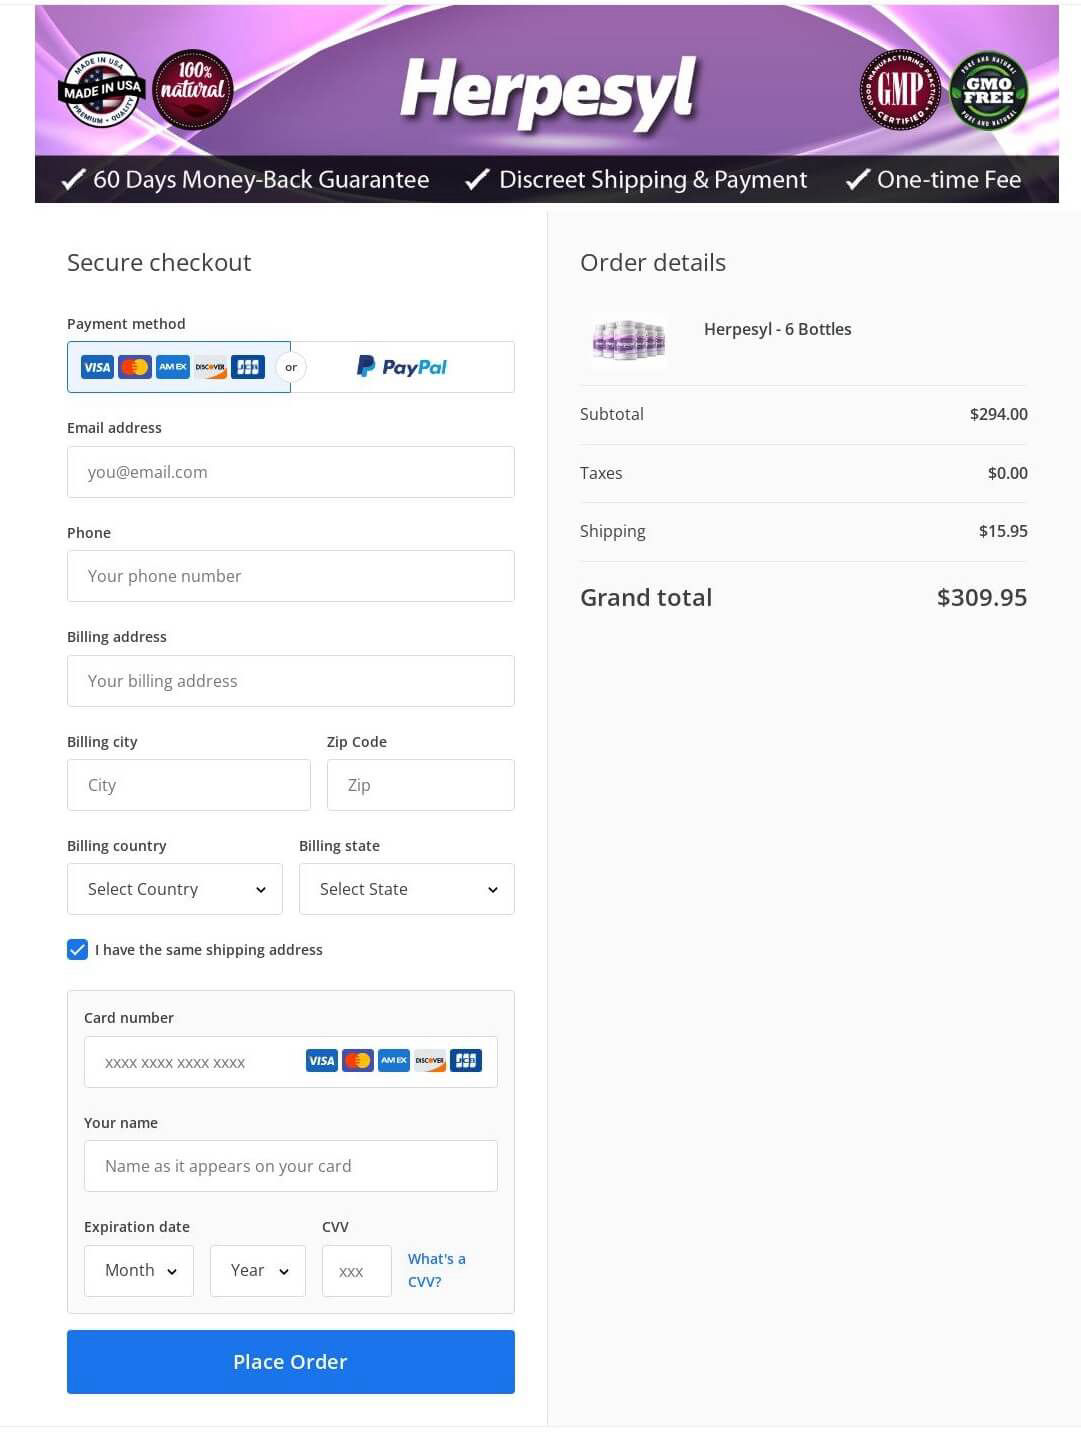Uncheck the same shipping address checkbox
Screen dimensions: 1081x1445
point(78,950)
